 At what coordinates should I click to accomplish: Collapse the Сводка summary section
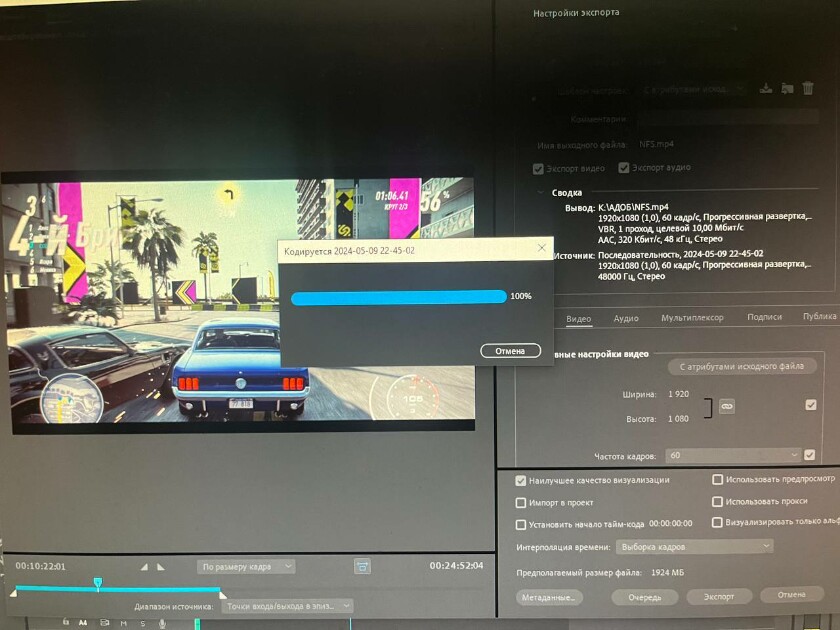click(540, 192)
